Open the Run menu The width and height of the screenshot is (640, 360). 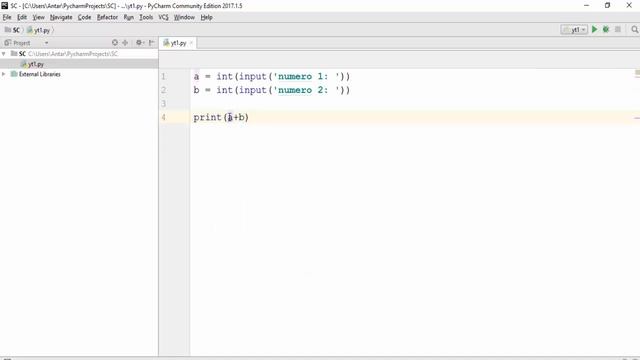[x=129, y=17]
